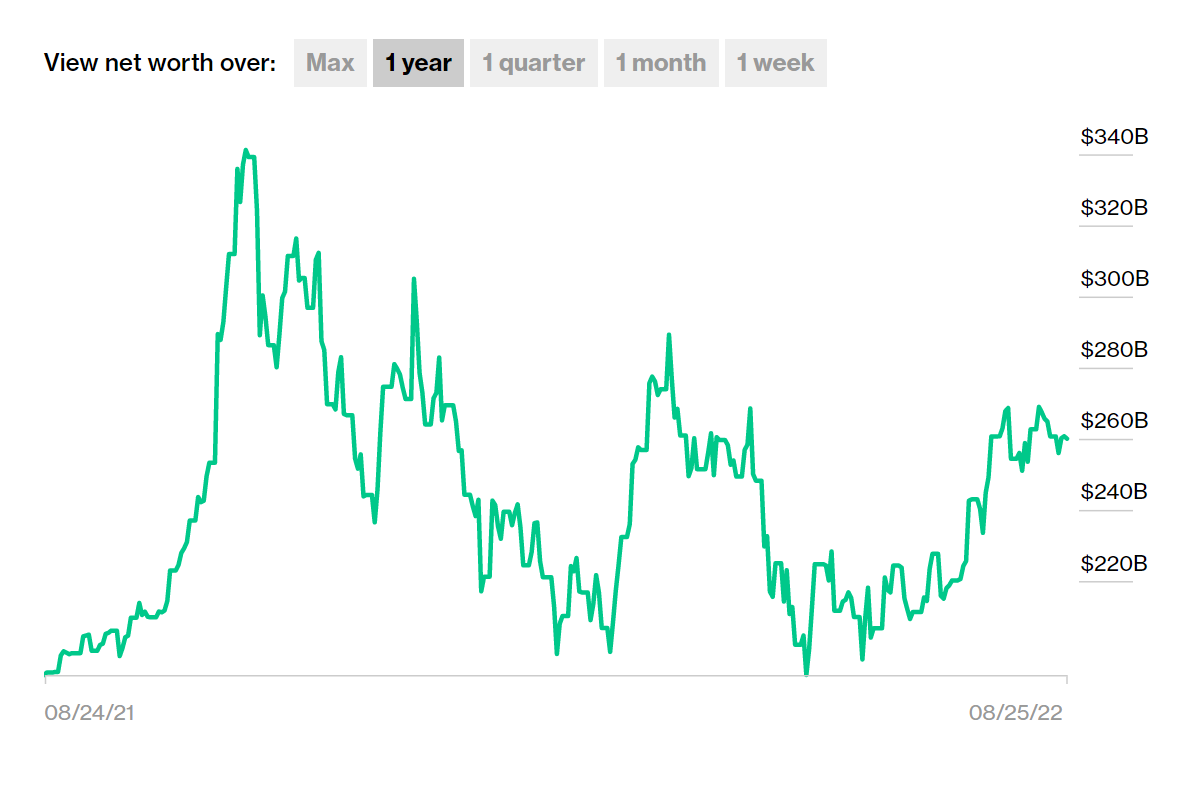Image resolution: width=1189 pixels, height=796 pixels.
Task: Select the $320B axis label
Action: 1114,208
